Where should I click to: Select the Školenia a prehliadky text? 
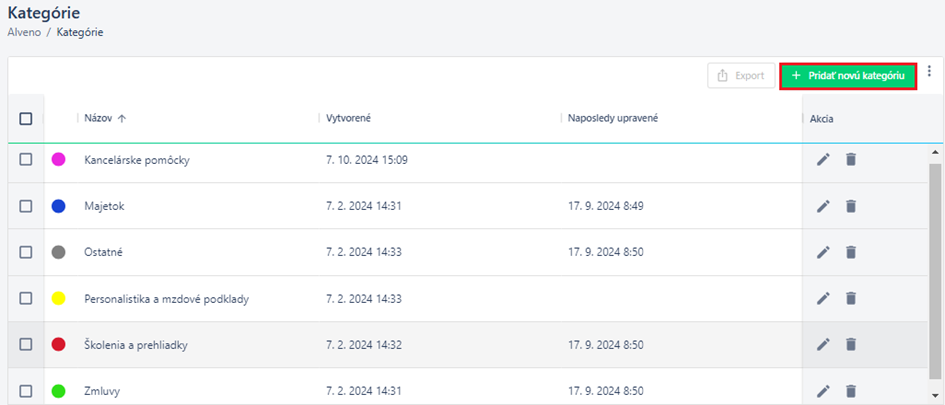click(x=136, y=345)
